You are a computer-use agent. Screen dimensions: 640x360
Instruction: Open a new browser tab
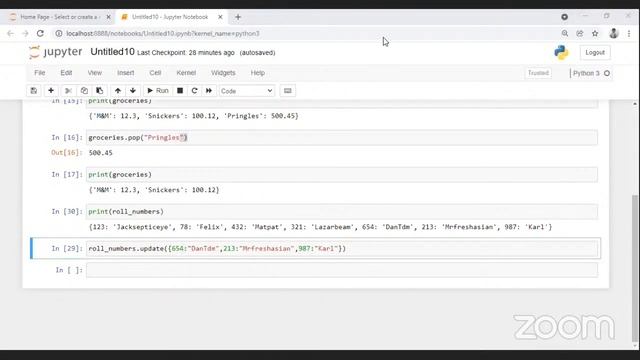point(238,17)
